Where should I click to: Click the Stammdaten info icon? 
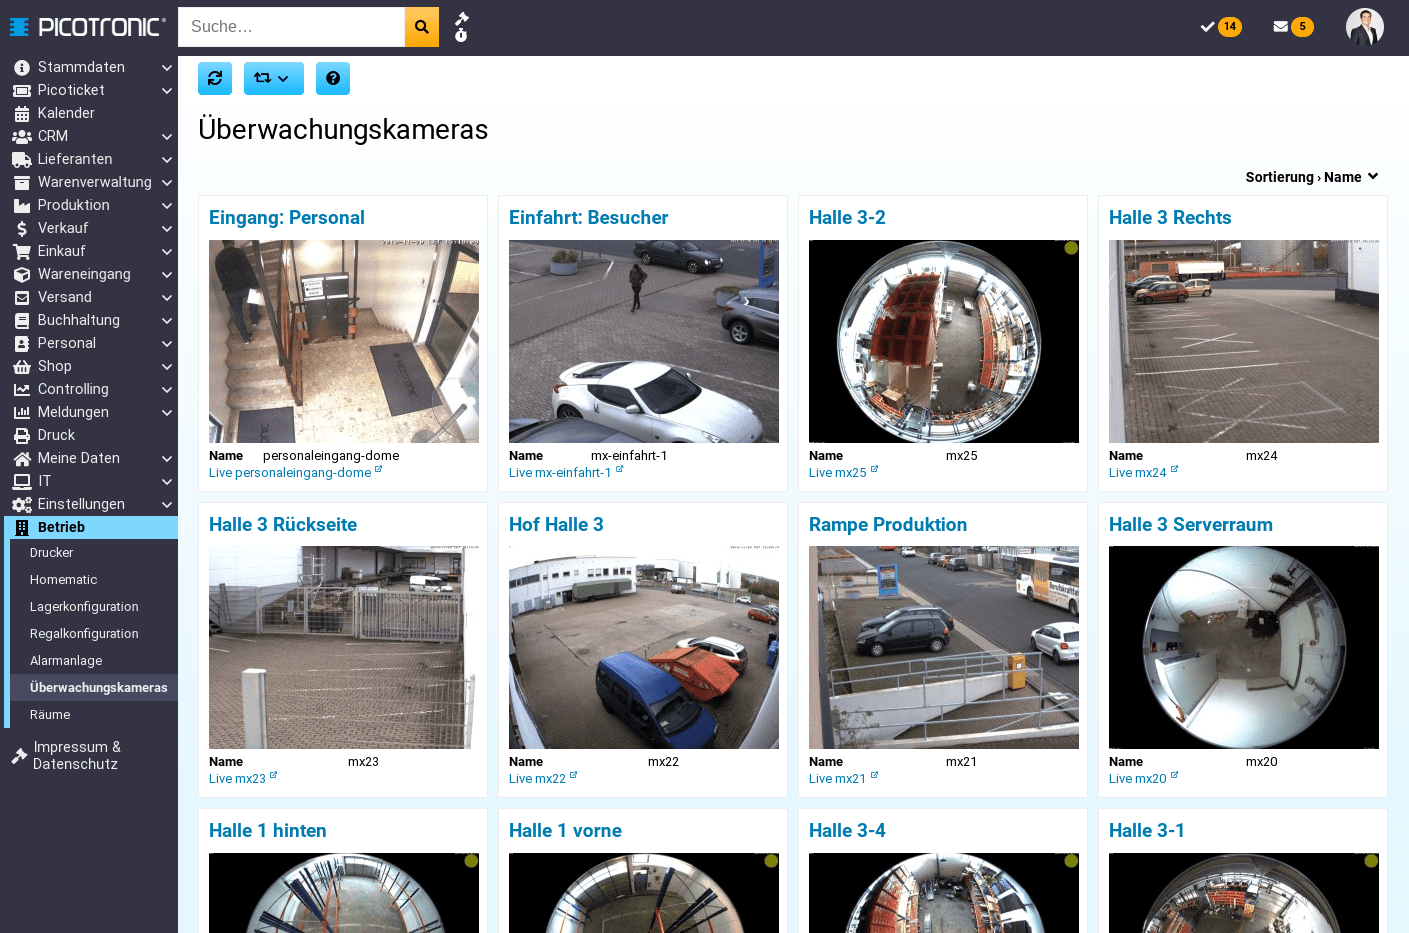pyautogui.click(x=22, y=67)
